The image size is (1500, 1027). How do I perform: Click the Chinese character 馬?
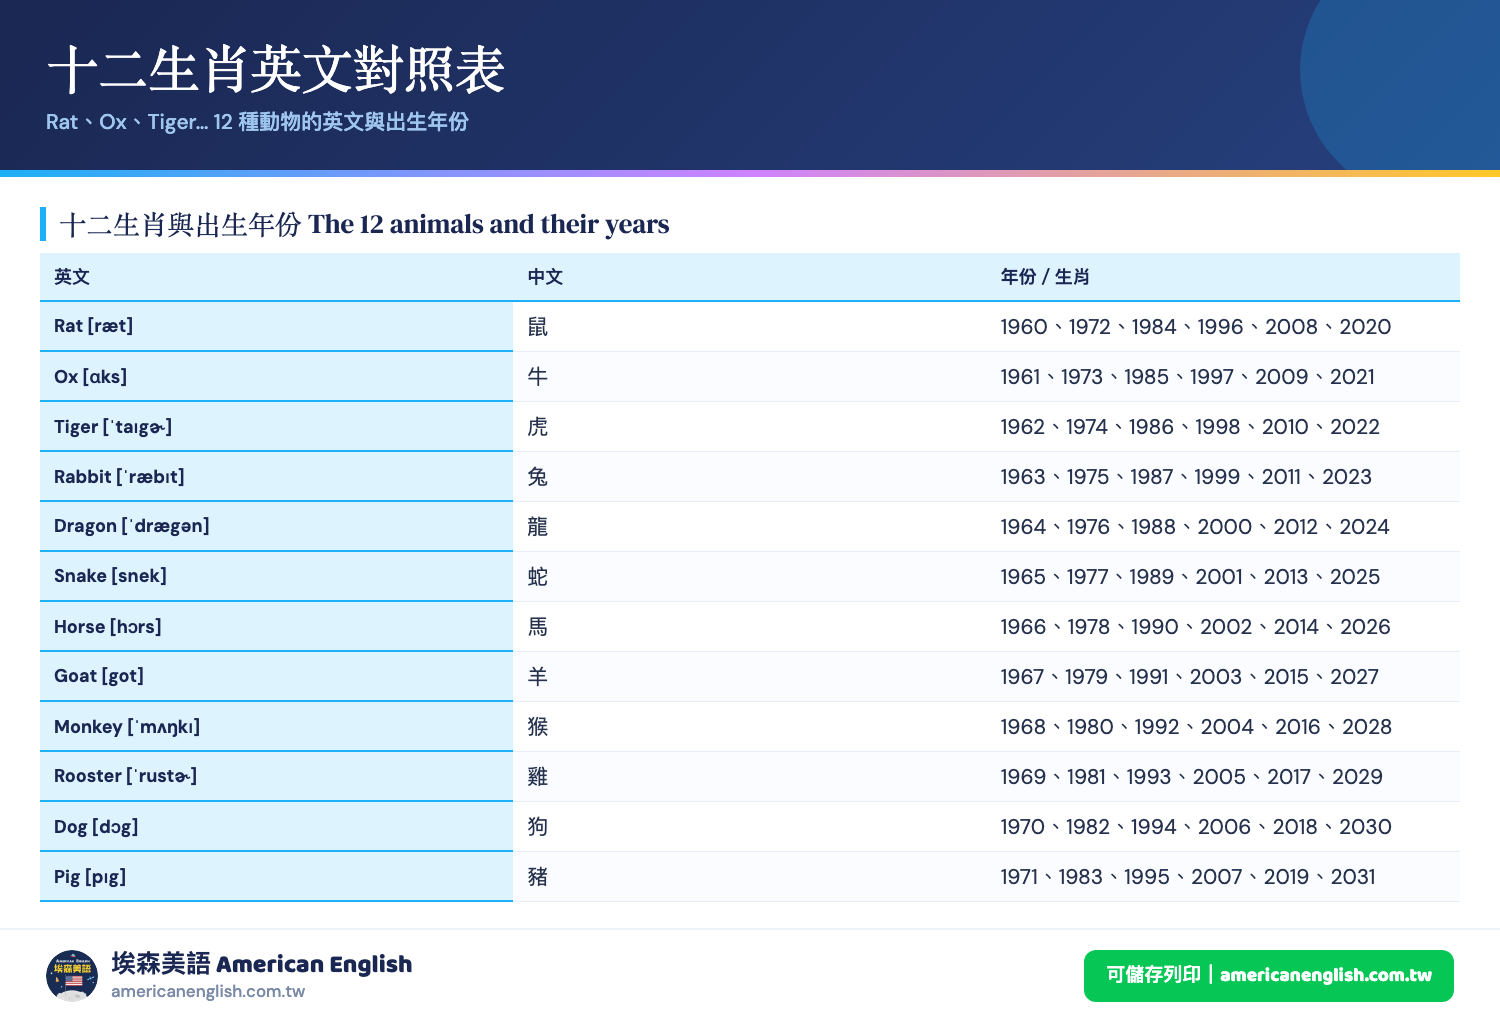pos(538,627)
